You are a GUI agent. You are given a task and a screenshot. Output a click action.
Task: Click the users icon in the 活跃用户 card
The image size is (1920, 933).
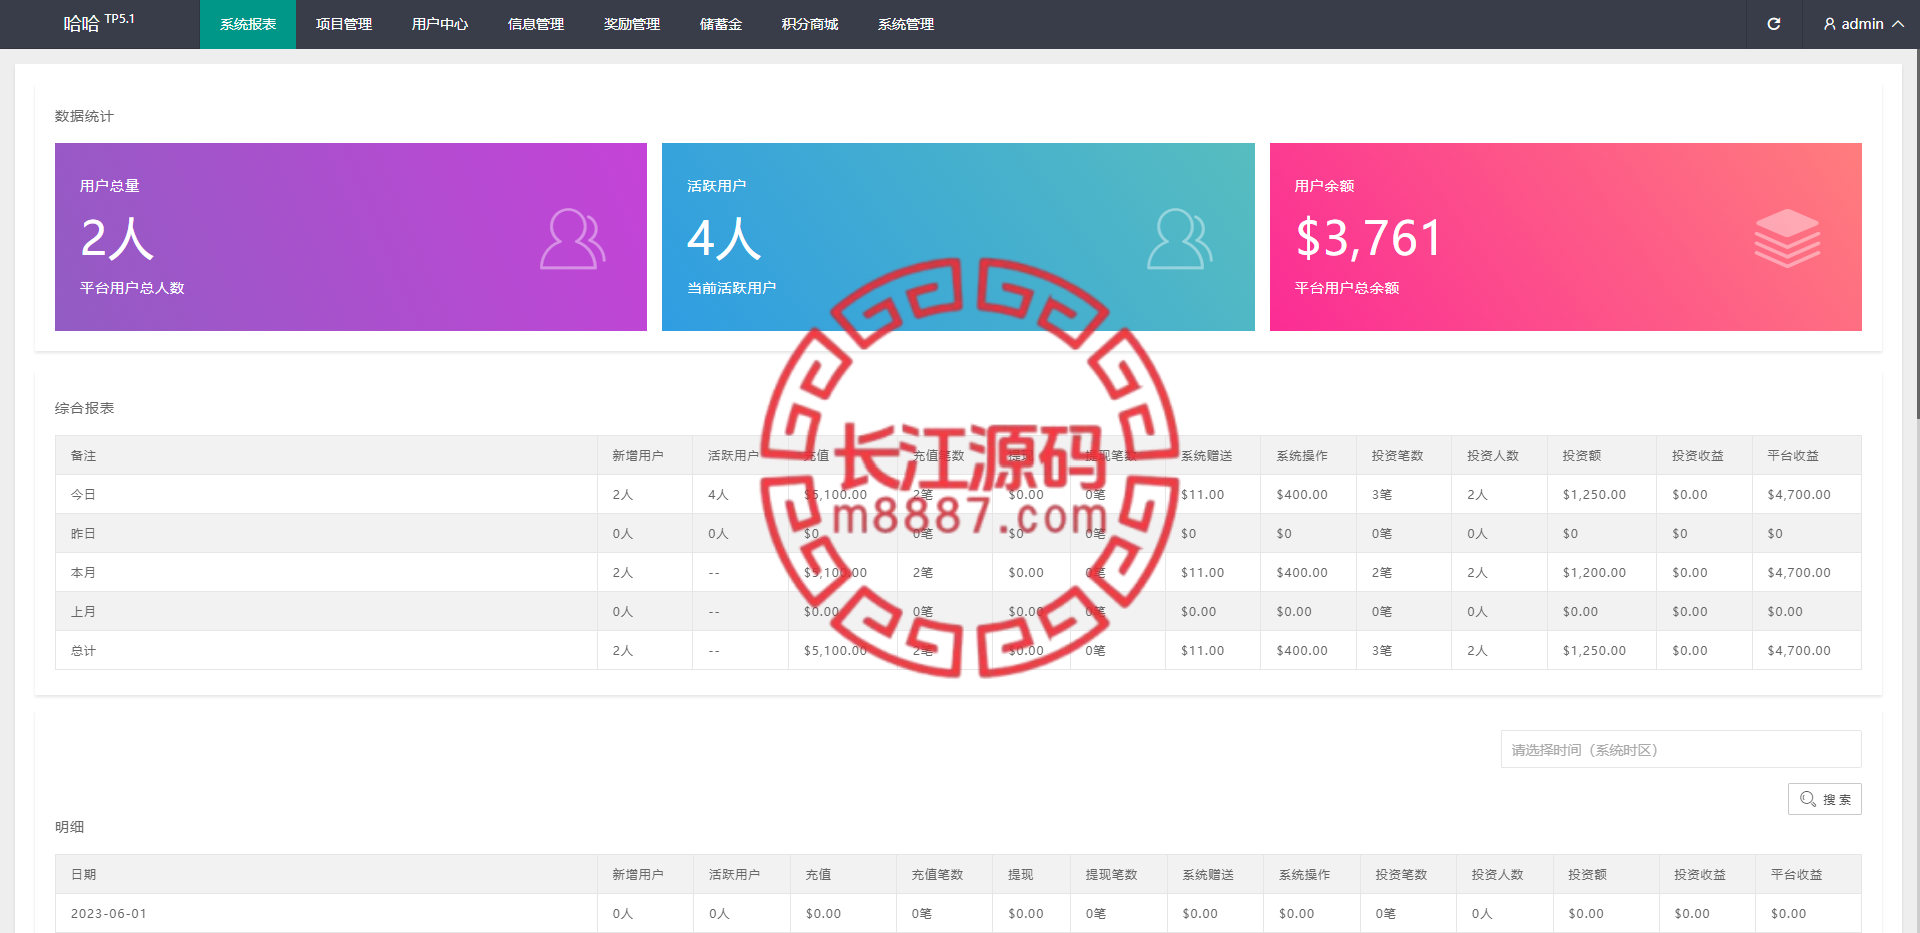1180,238
